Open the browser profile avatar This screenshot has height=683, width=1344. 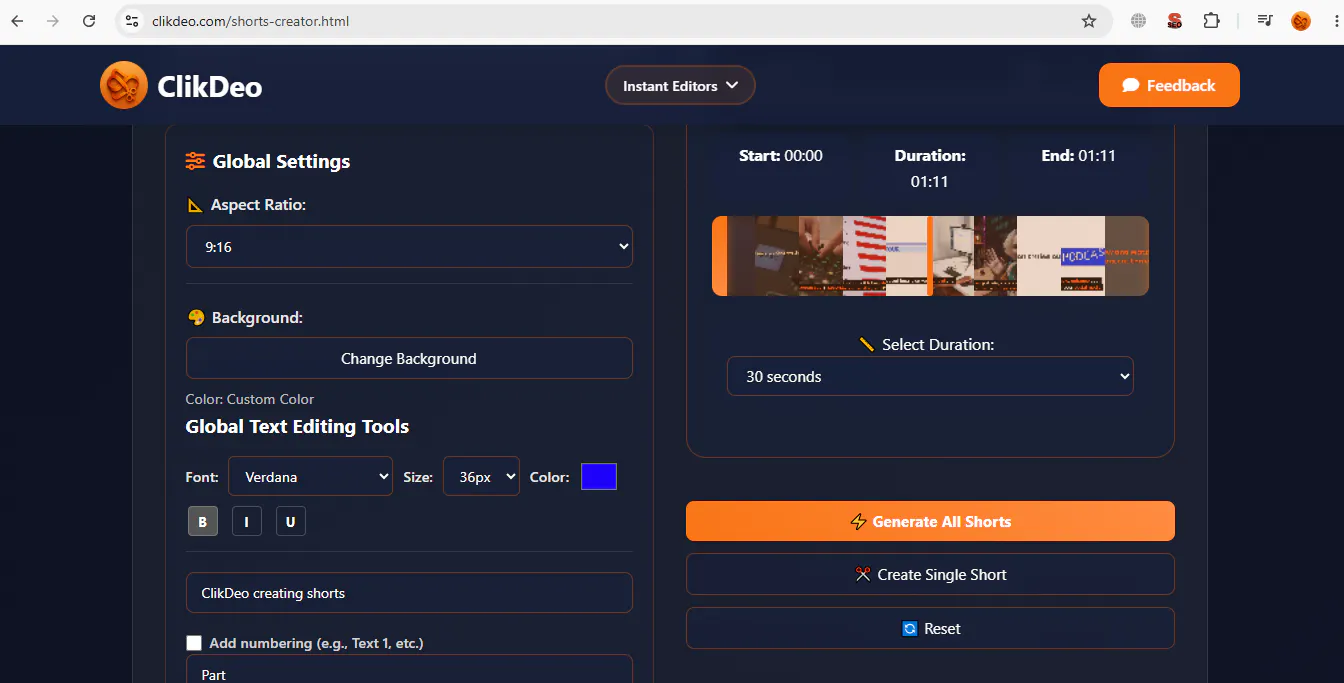click(x=1301, y=21)
